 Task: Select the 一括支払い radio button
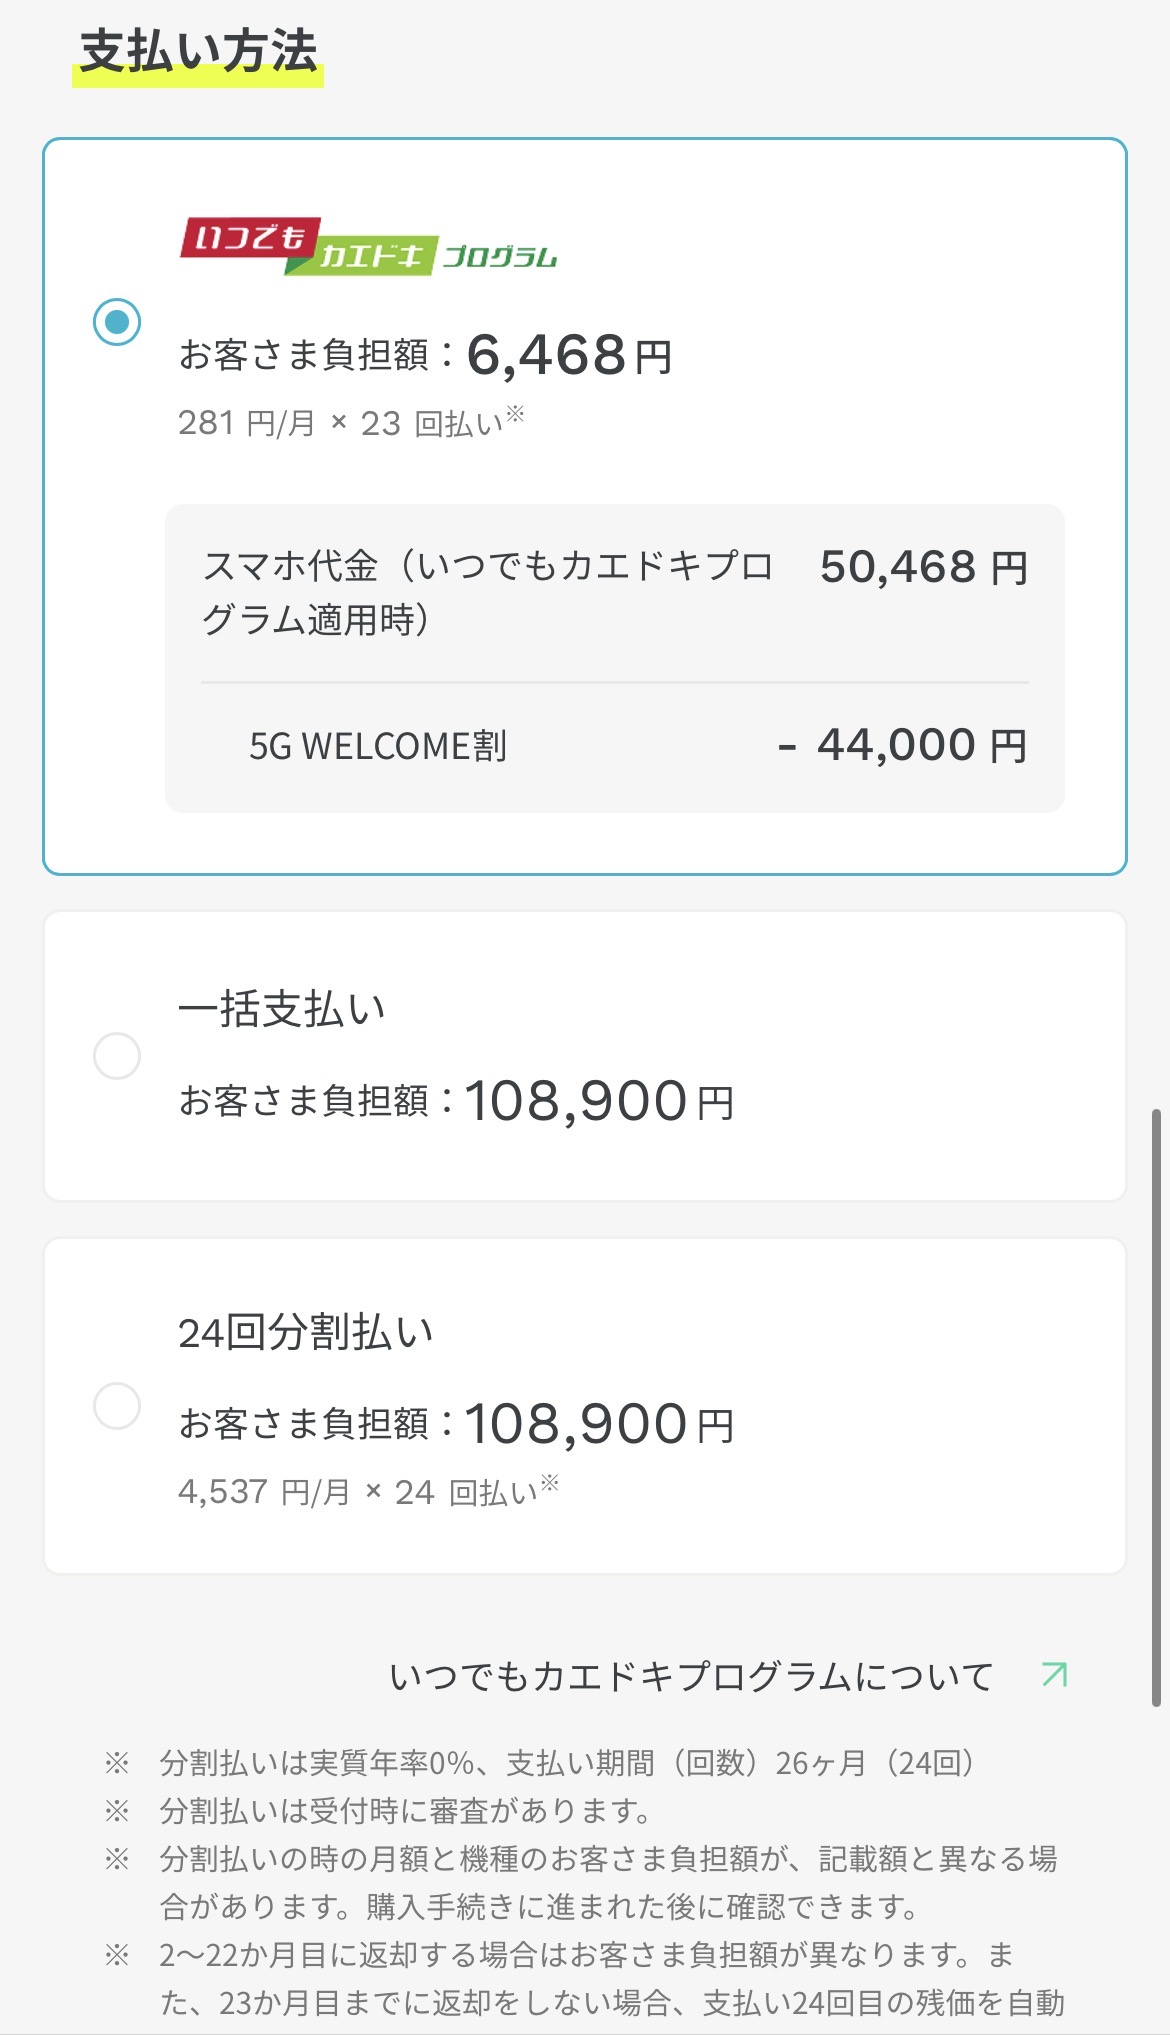click(x=117, y=1056)
